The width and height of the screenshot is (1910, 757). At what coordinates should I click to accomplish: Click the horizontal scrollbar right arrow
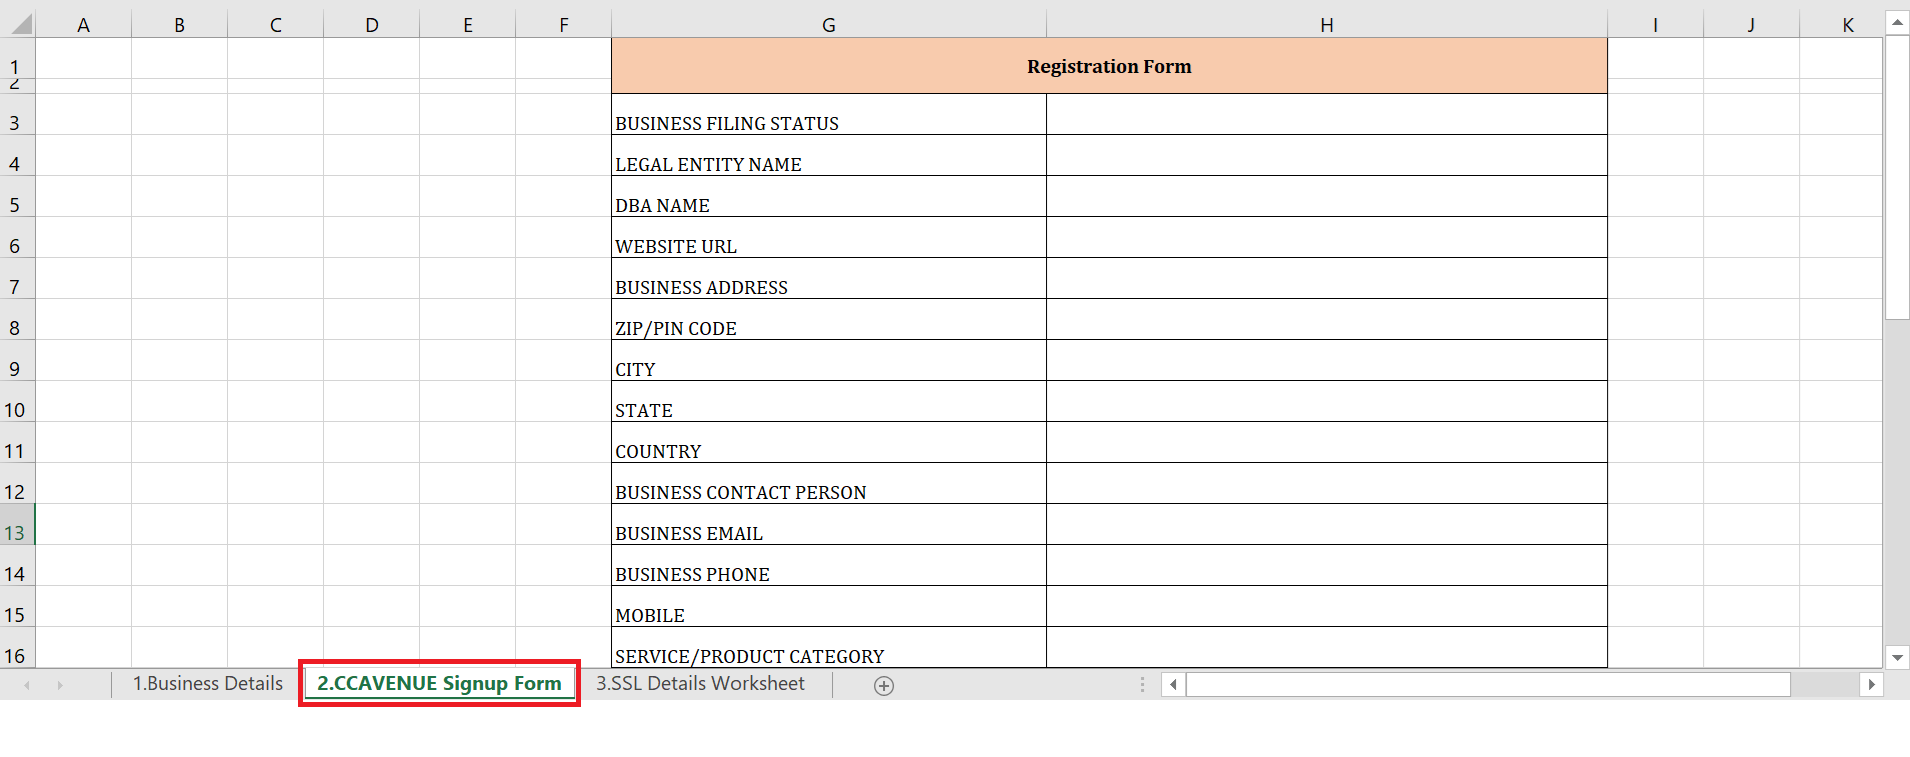(x=1871, y=685)
